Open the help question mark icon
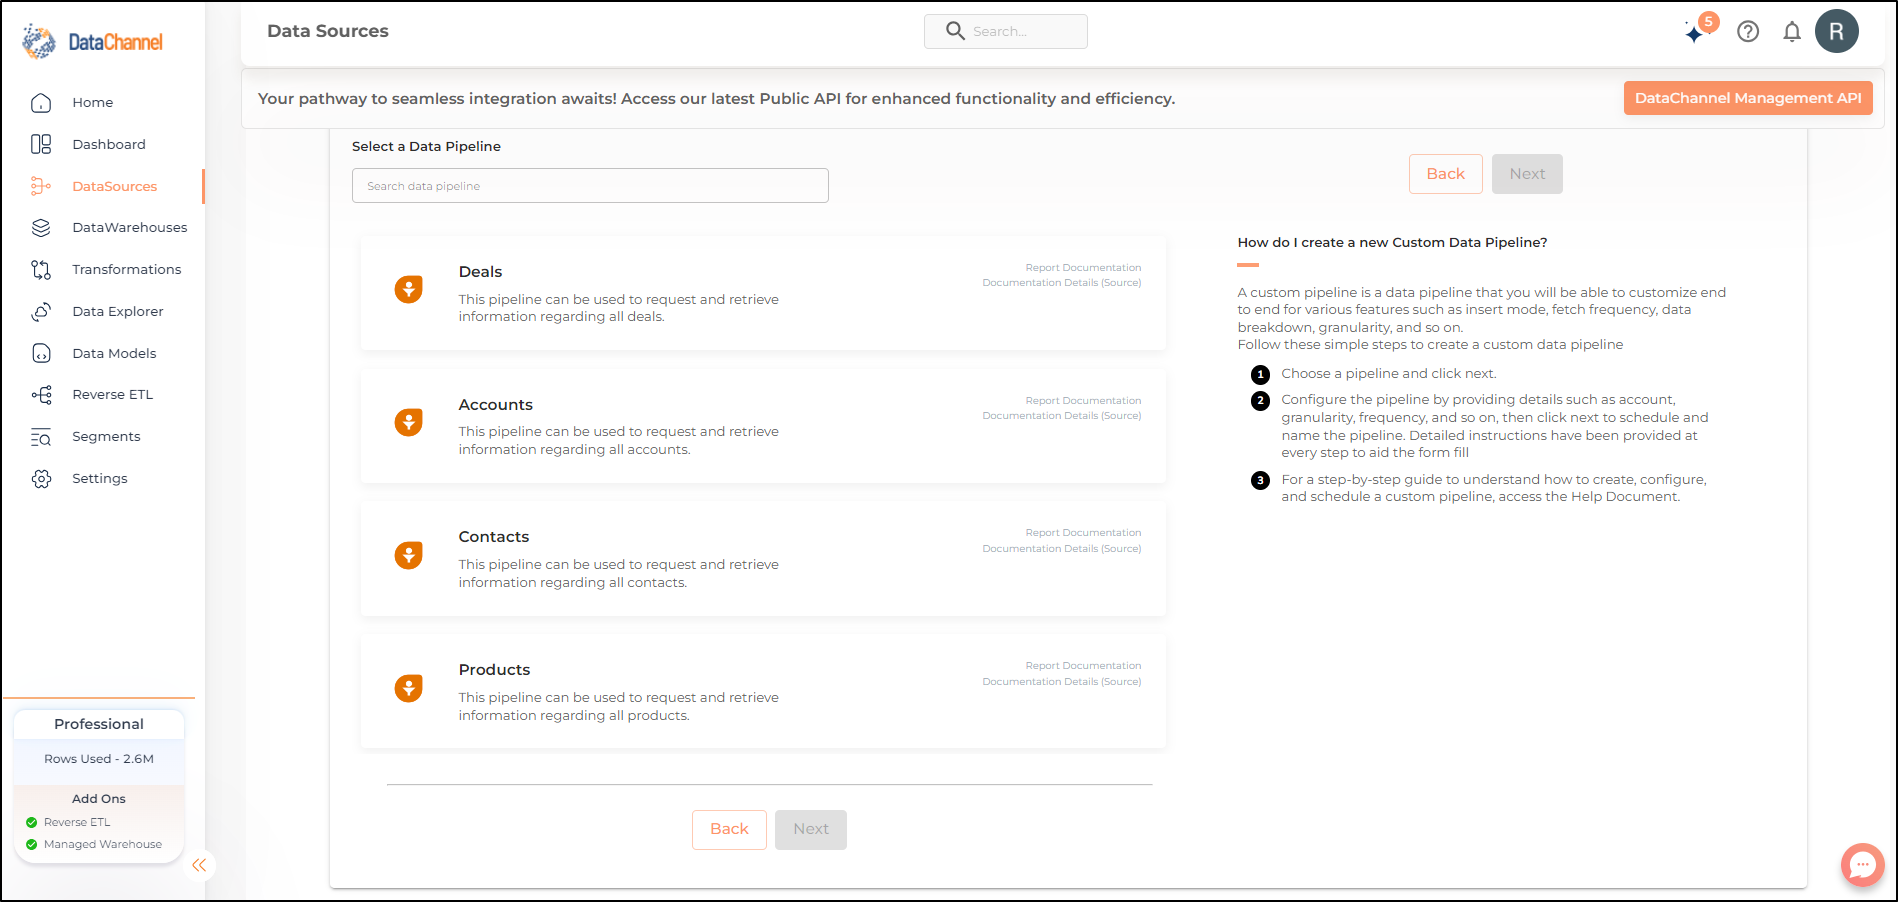The height and width of the screenshot is (902, 1898). [x=1748, y=32]
